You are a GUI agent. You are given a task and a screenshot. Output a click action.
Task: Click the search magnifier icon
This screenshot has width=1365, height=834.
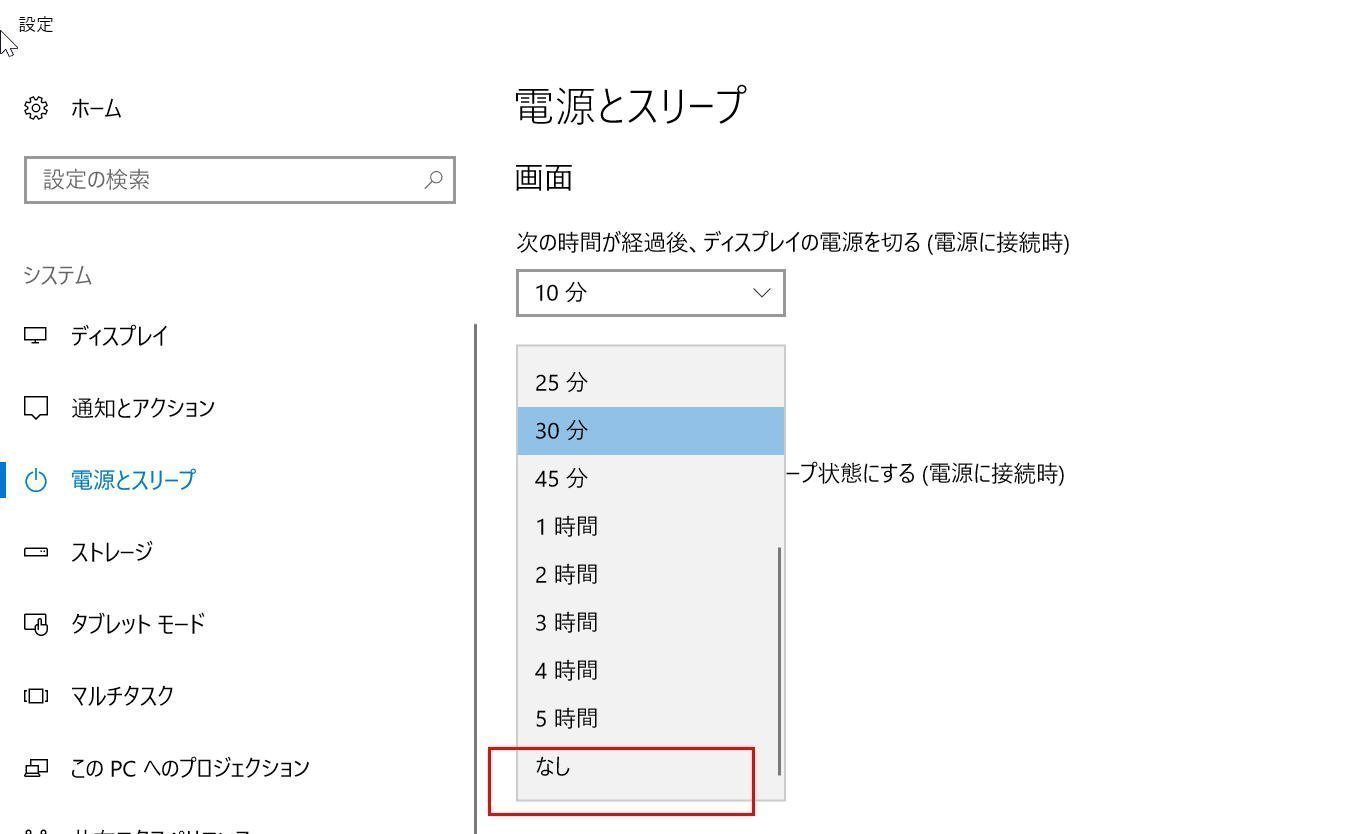point(433,180)
